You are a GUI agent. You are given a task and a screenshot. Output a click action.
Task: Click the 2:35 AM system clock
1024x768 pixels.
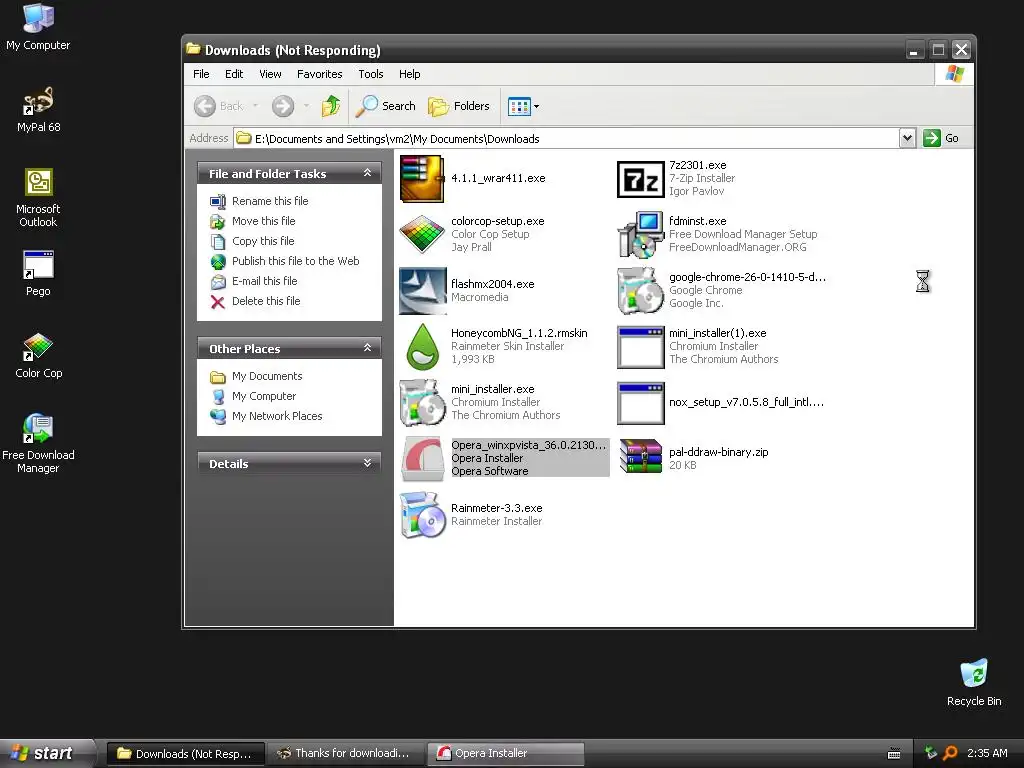click(987, 753)
